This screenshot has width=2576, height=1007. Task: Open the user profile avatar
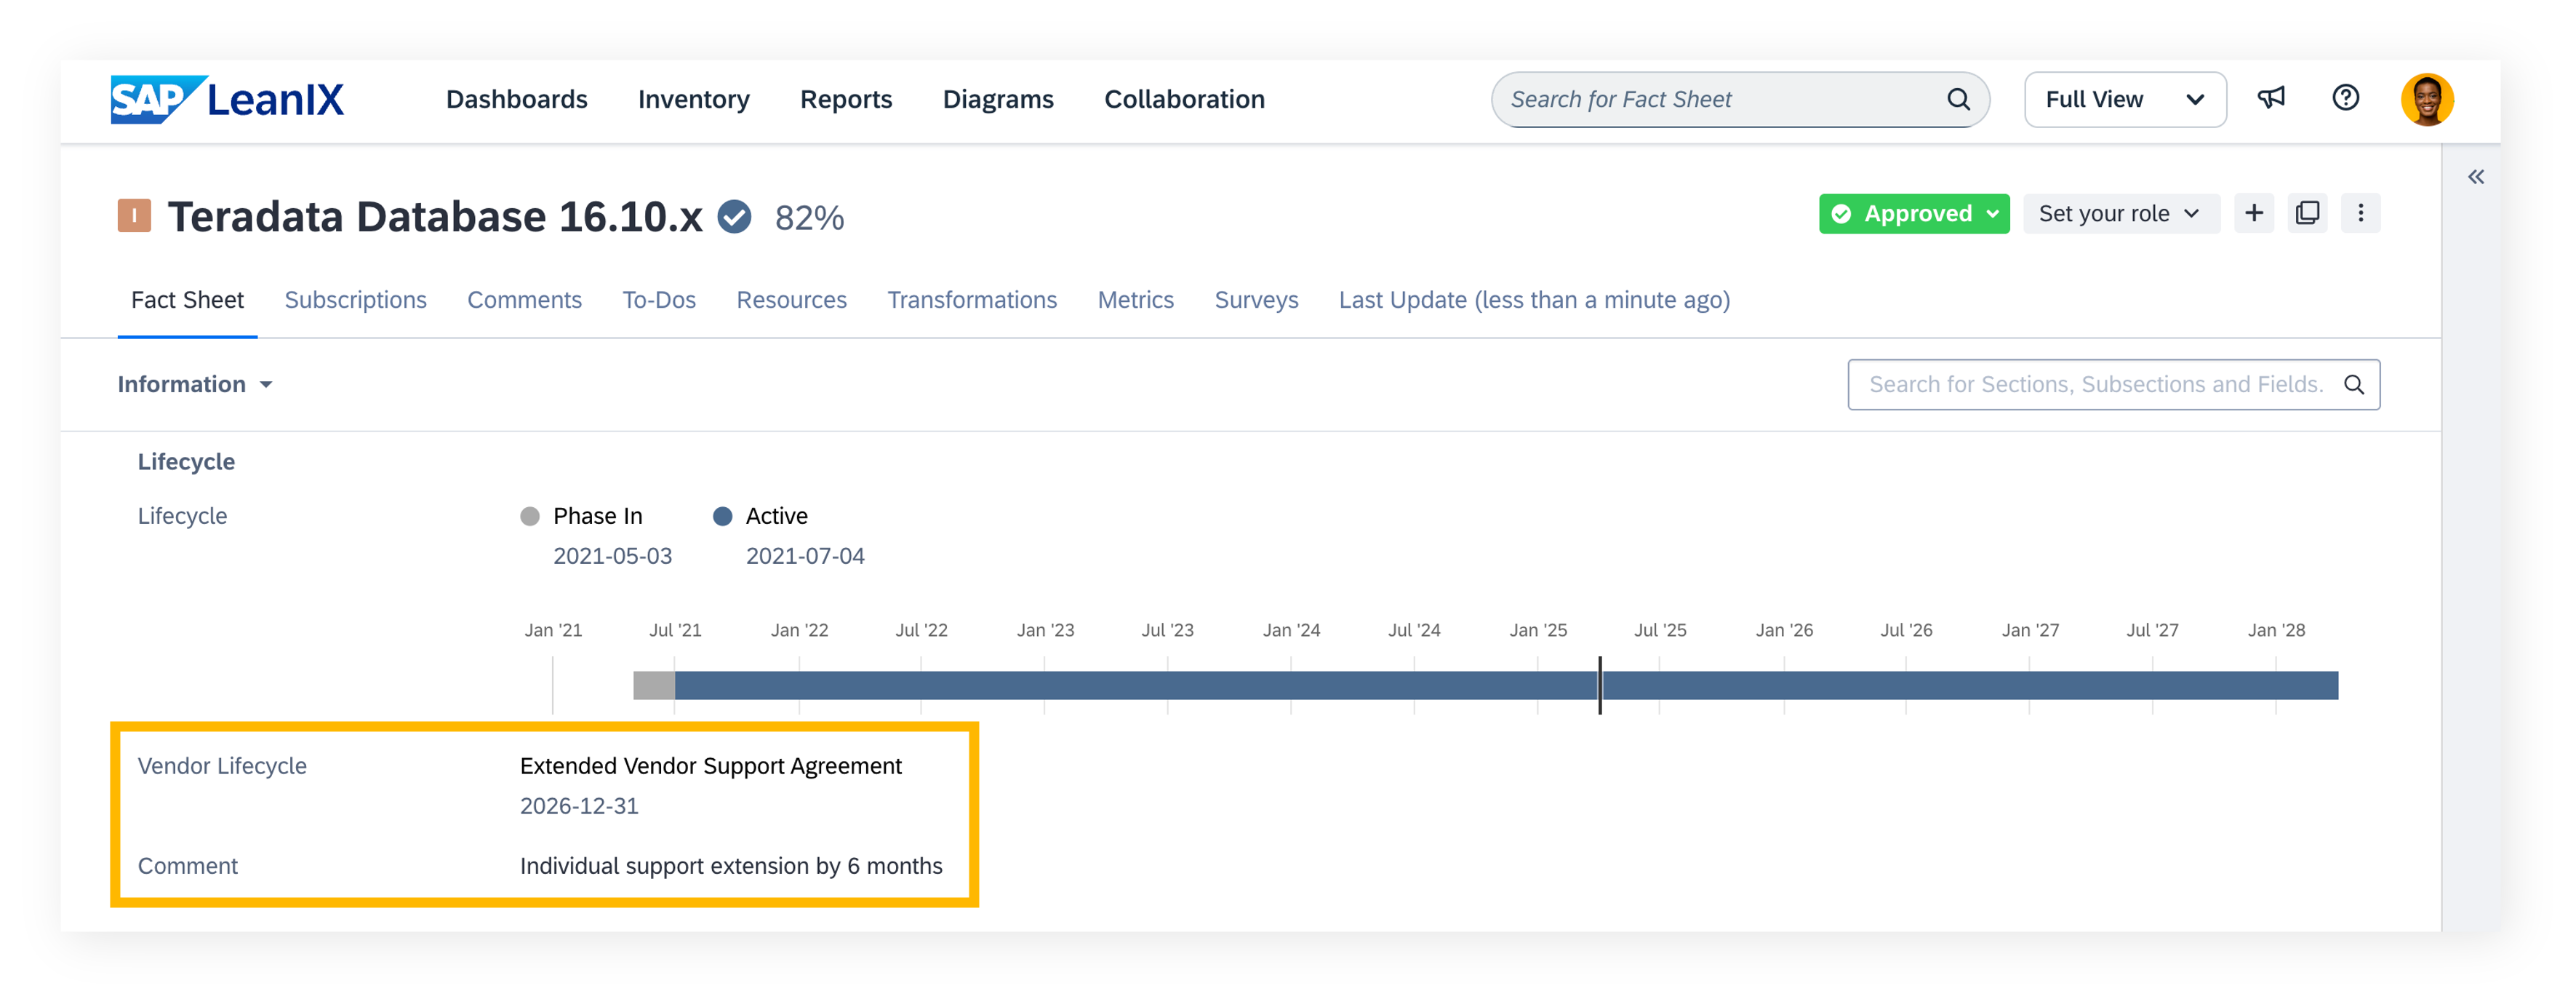coord(2427,99)
